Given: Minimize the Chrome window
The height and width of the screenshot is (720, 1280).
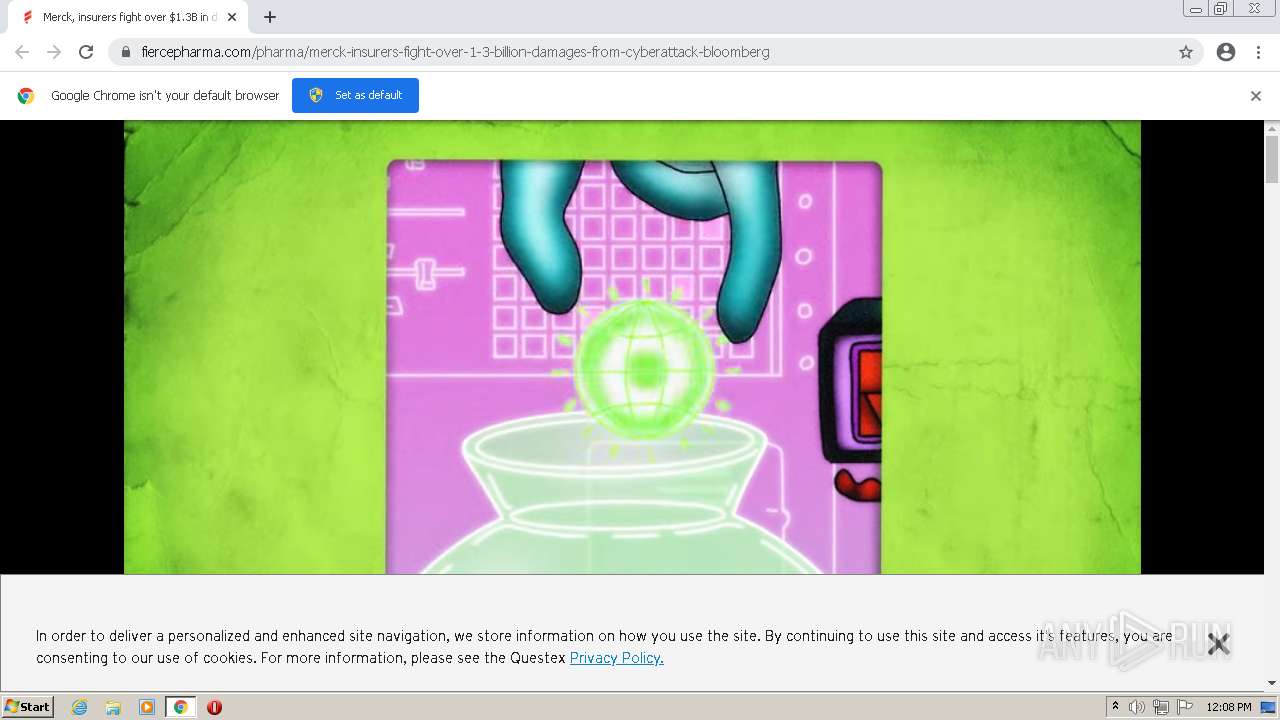Looking at the screenshot, I should click(x=1196, y=9).
